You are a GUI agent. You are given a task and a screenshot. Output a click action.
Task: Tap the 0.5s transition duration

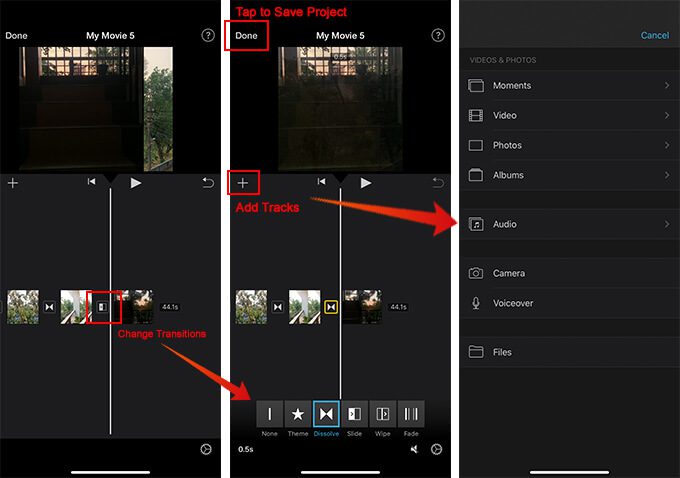(x=245, y=449)
